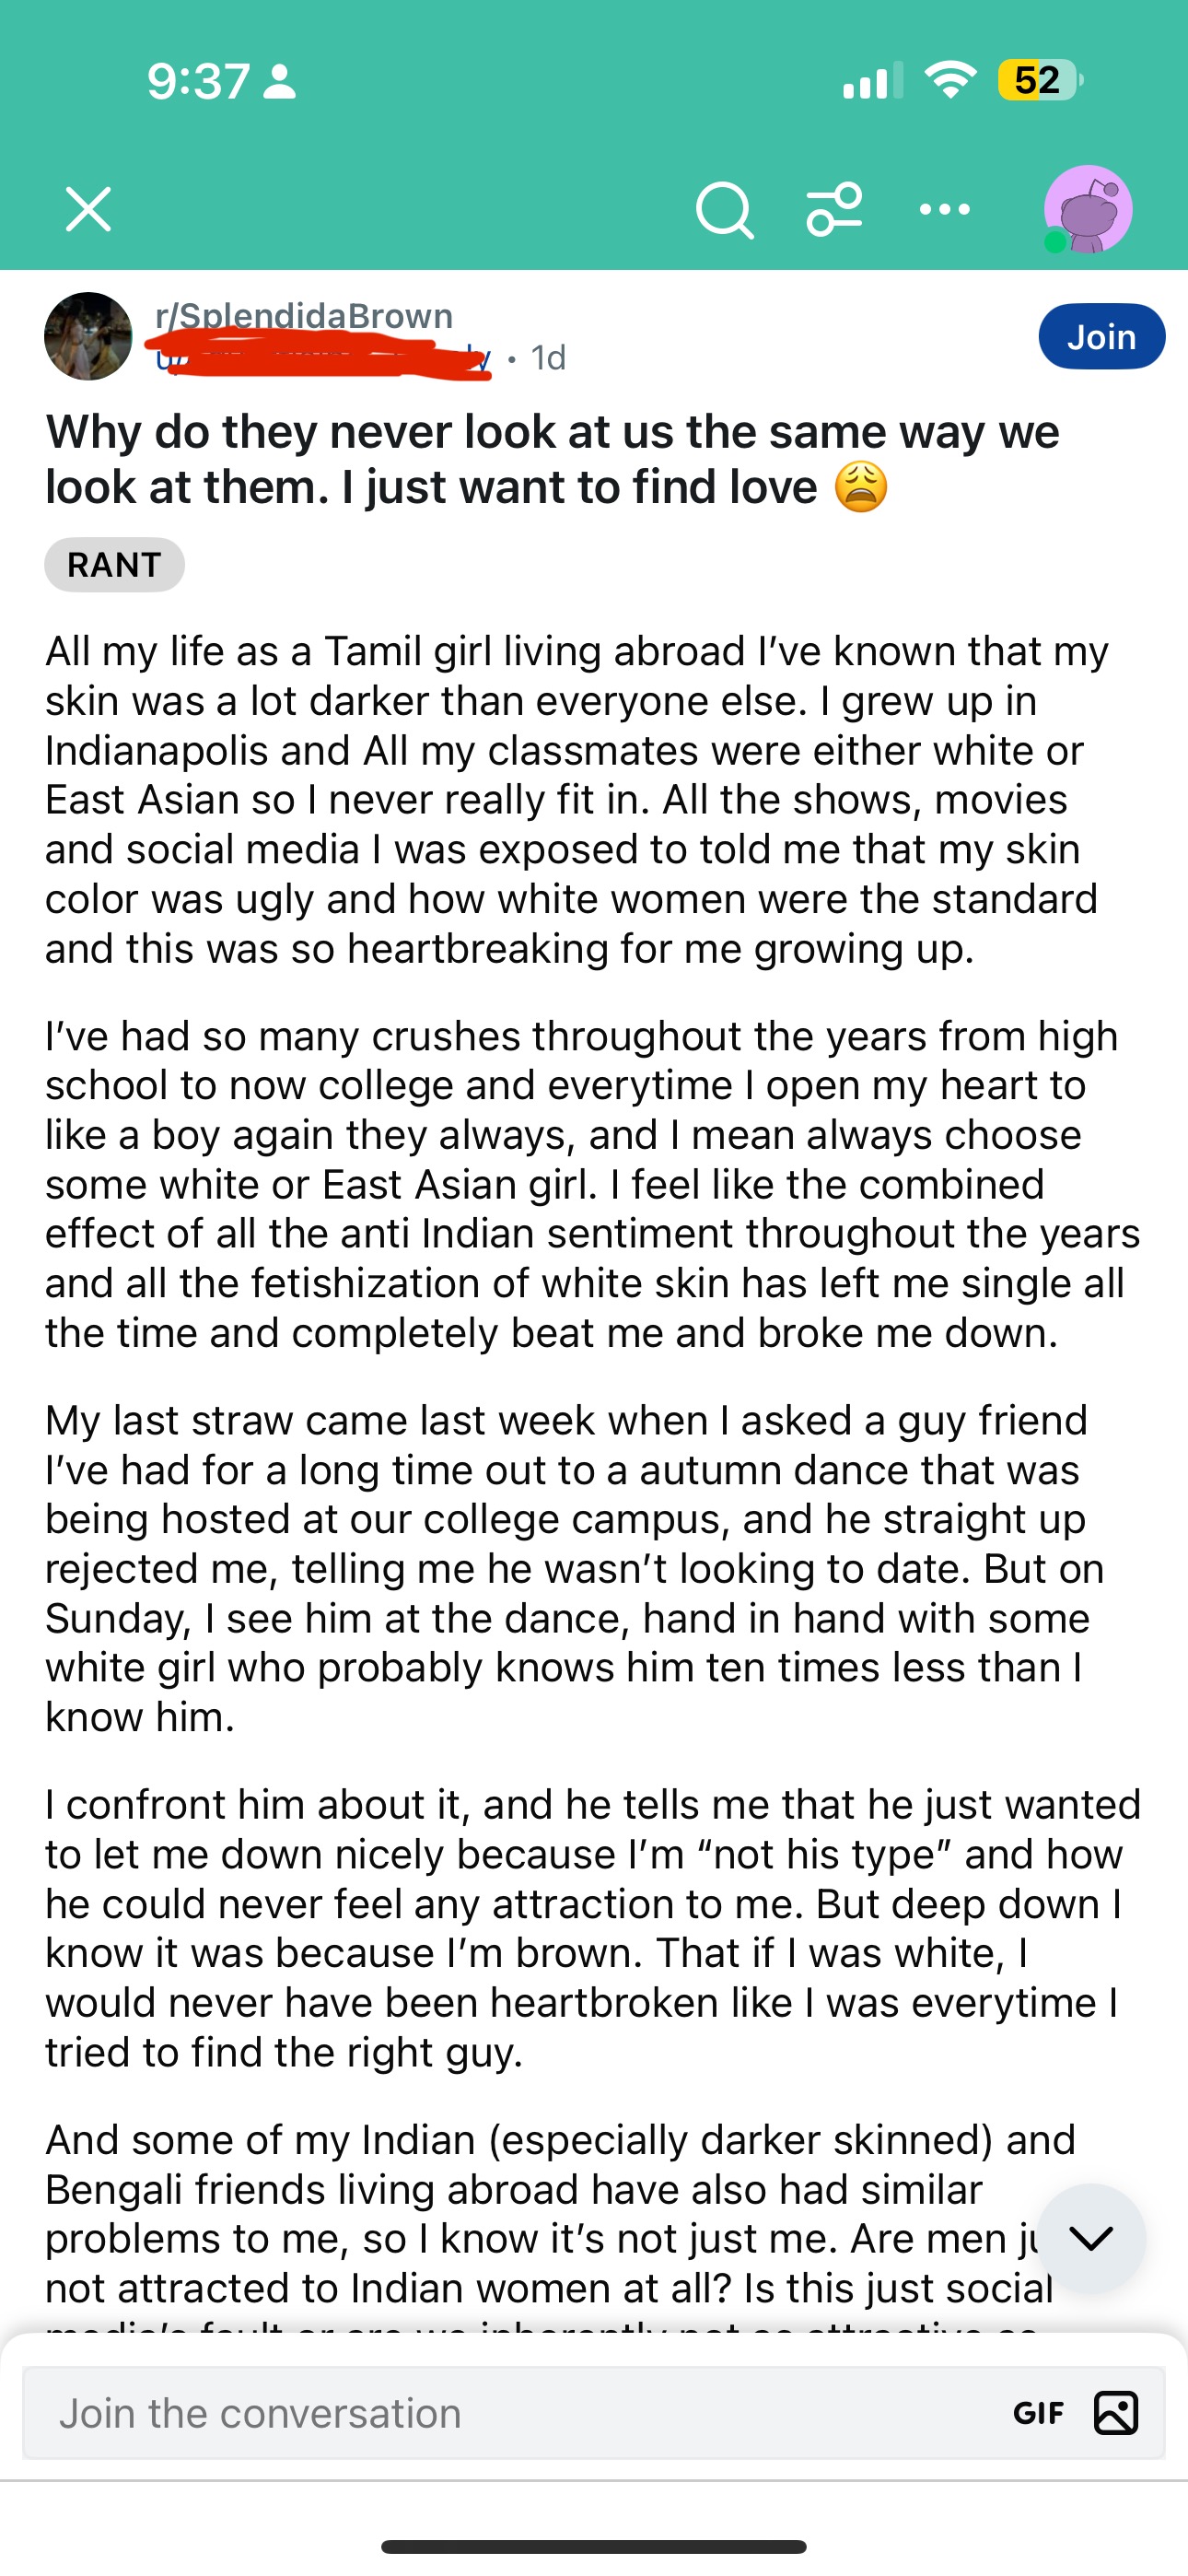
Task: Tap the home indicator bar
Action: click(594, 2546)
